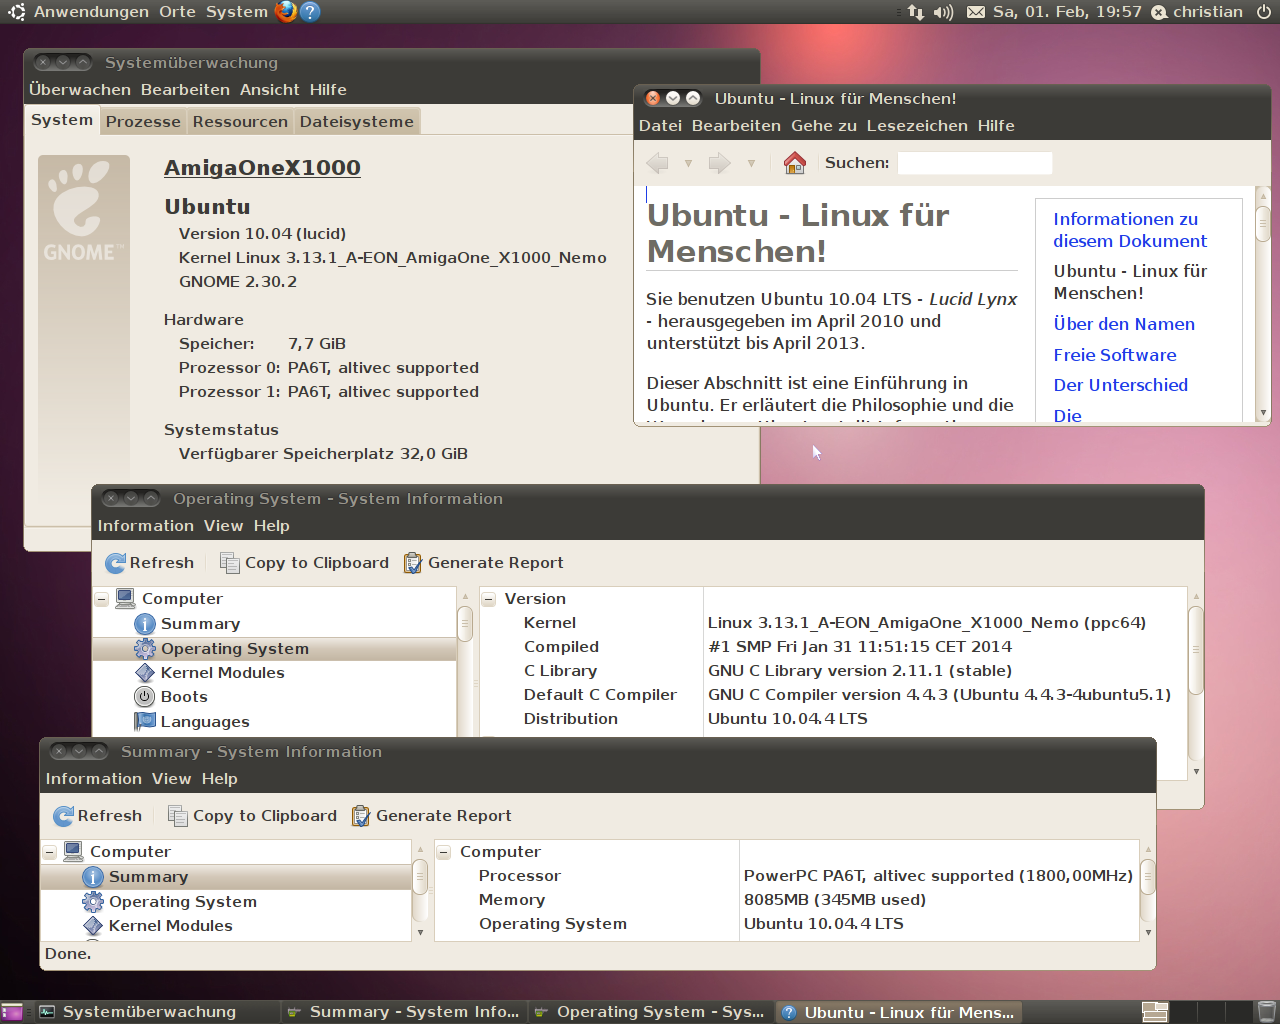
Task: Open the mail envelope indicator
Action: 976,12
